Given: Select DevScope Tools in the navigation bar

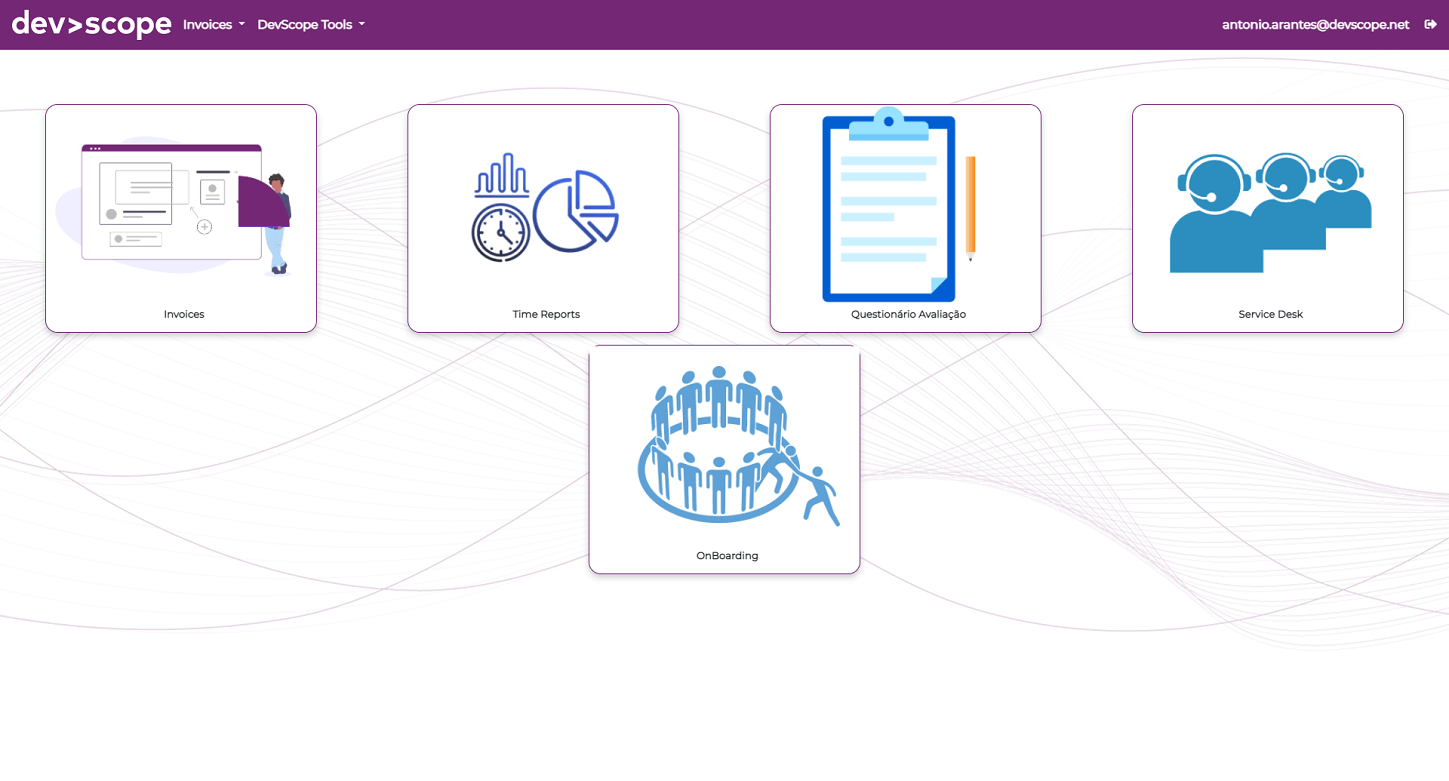Looking at the screenshot, I should [x=303, y=24].
